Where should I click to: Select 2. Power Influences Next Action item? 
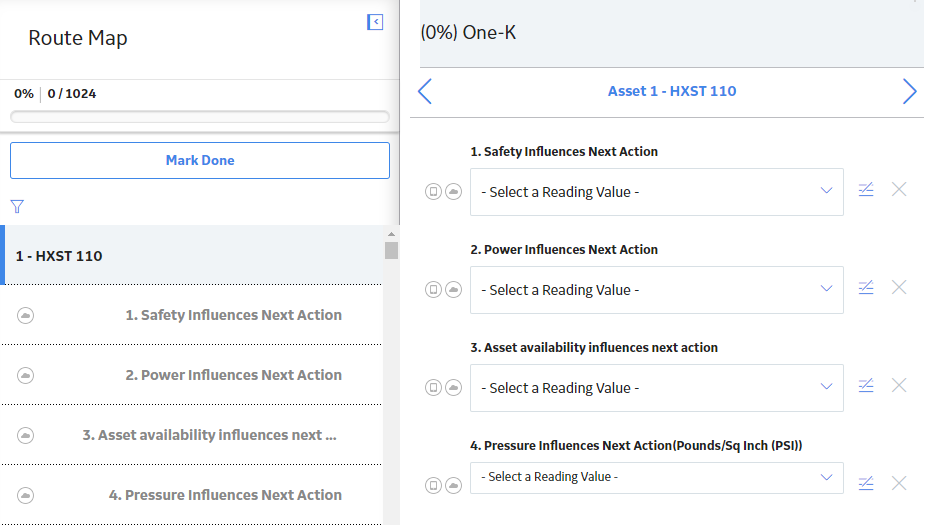[191, 375]
